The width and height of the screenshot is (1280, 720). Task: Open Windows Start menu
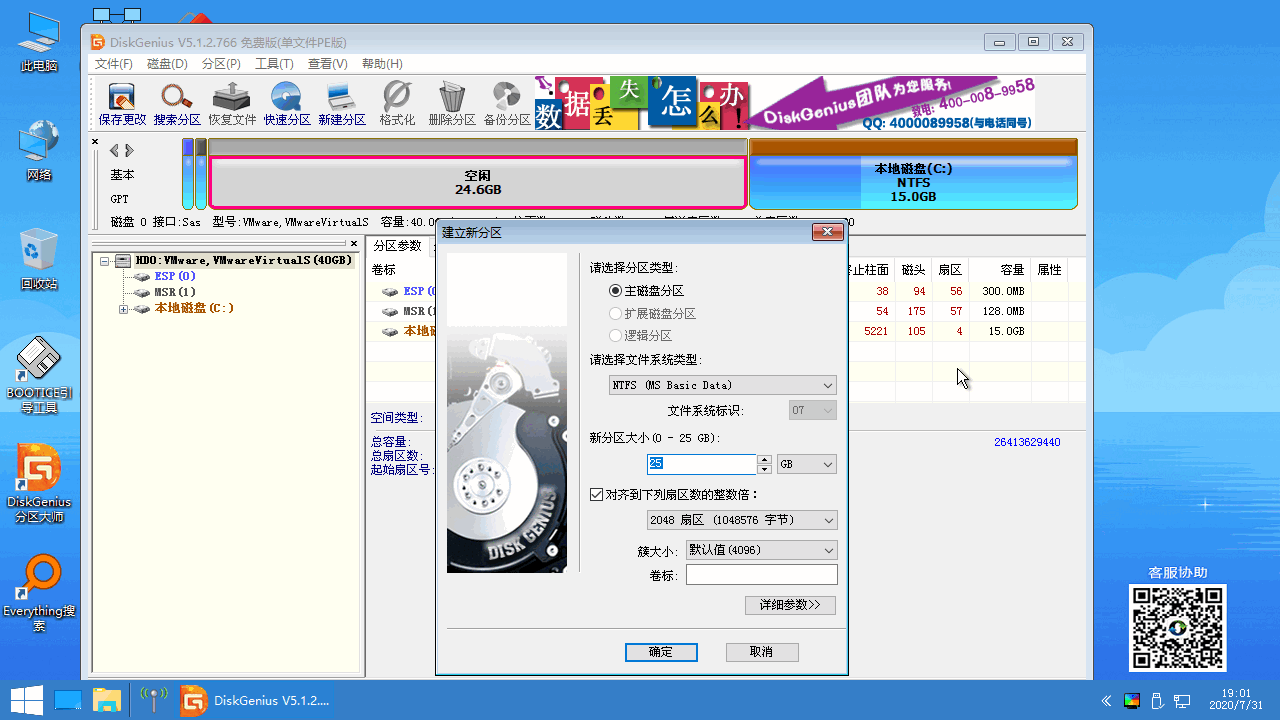click(x=26, y=700)
